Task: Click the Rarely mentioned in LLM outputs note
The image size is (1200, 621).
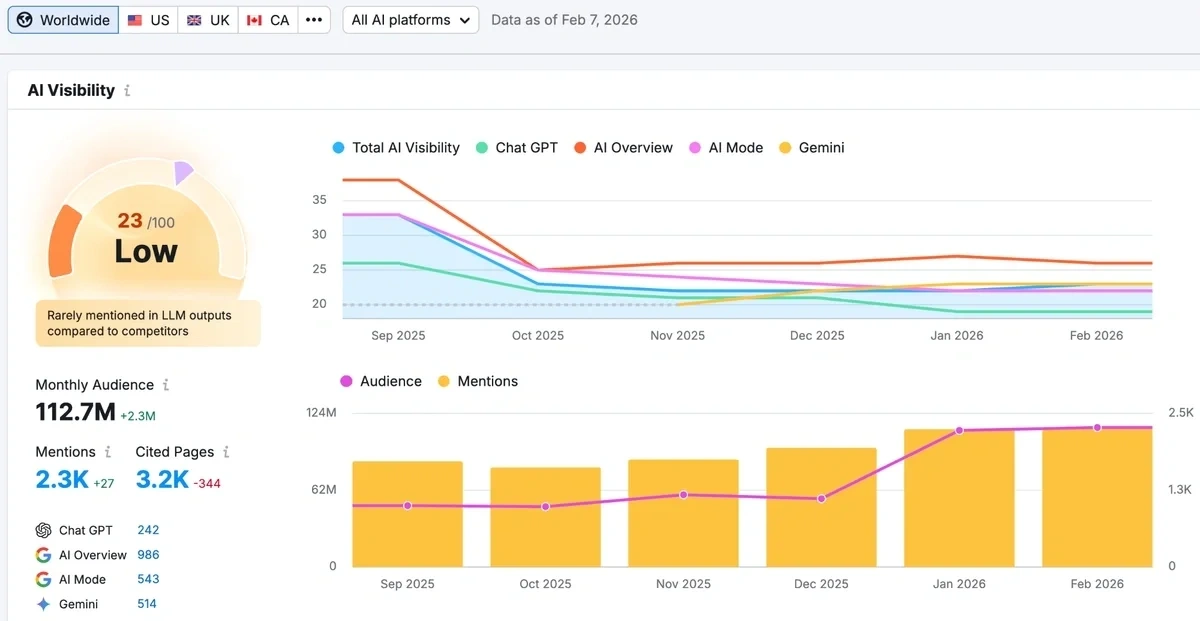Action: [x=148, y=323]
